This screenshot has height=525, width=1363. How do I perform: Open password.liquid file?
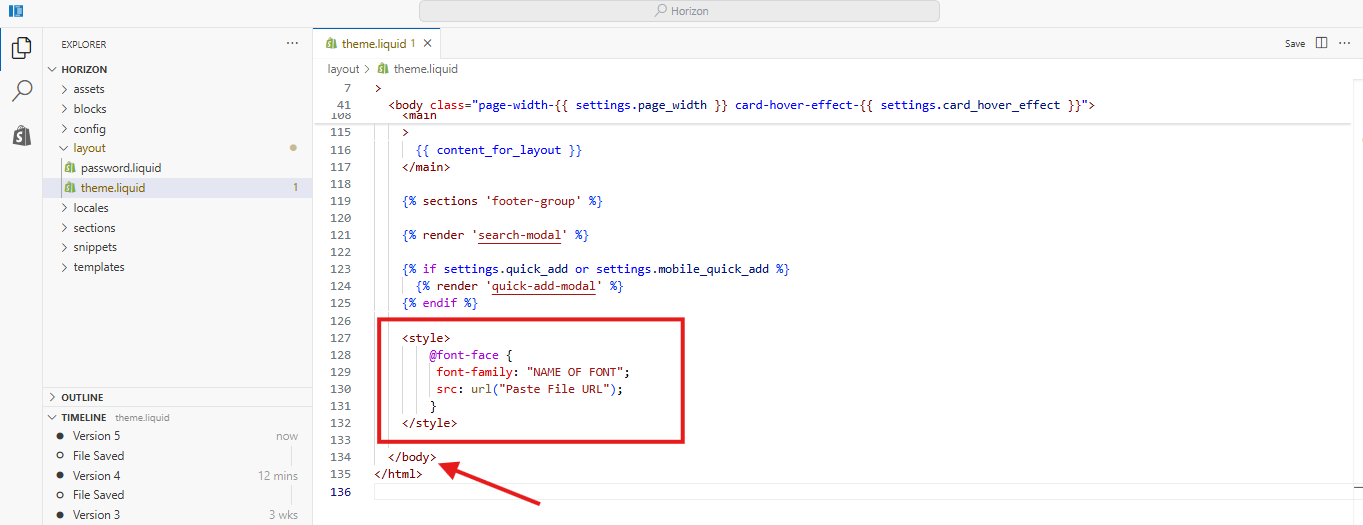pyautogui.click(x=120, y=168)
